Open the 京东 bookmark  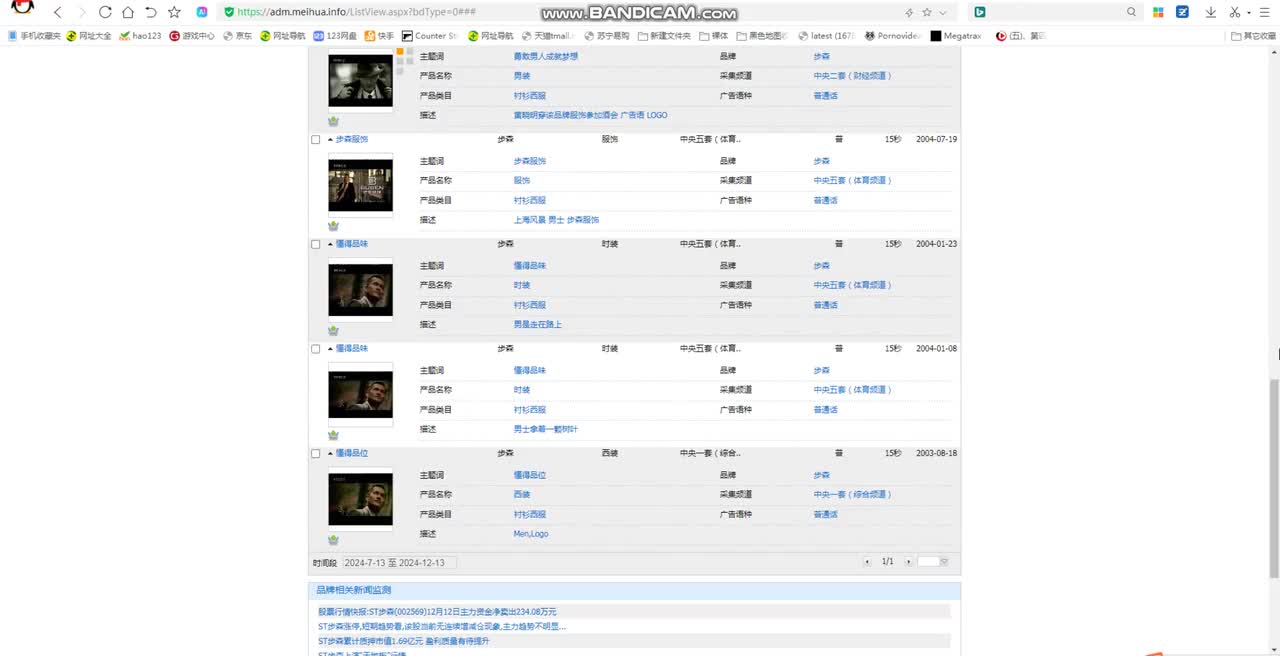tap(237, 36)
